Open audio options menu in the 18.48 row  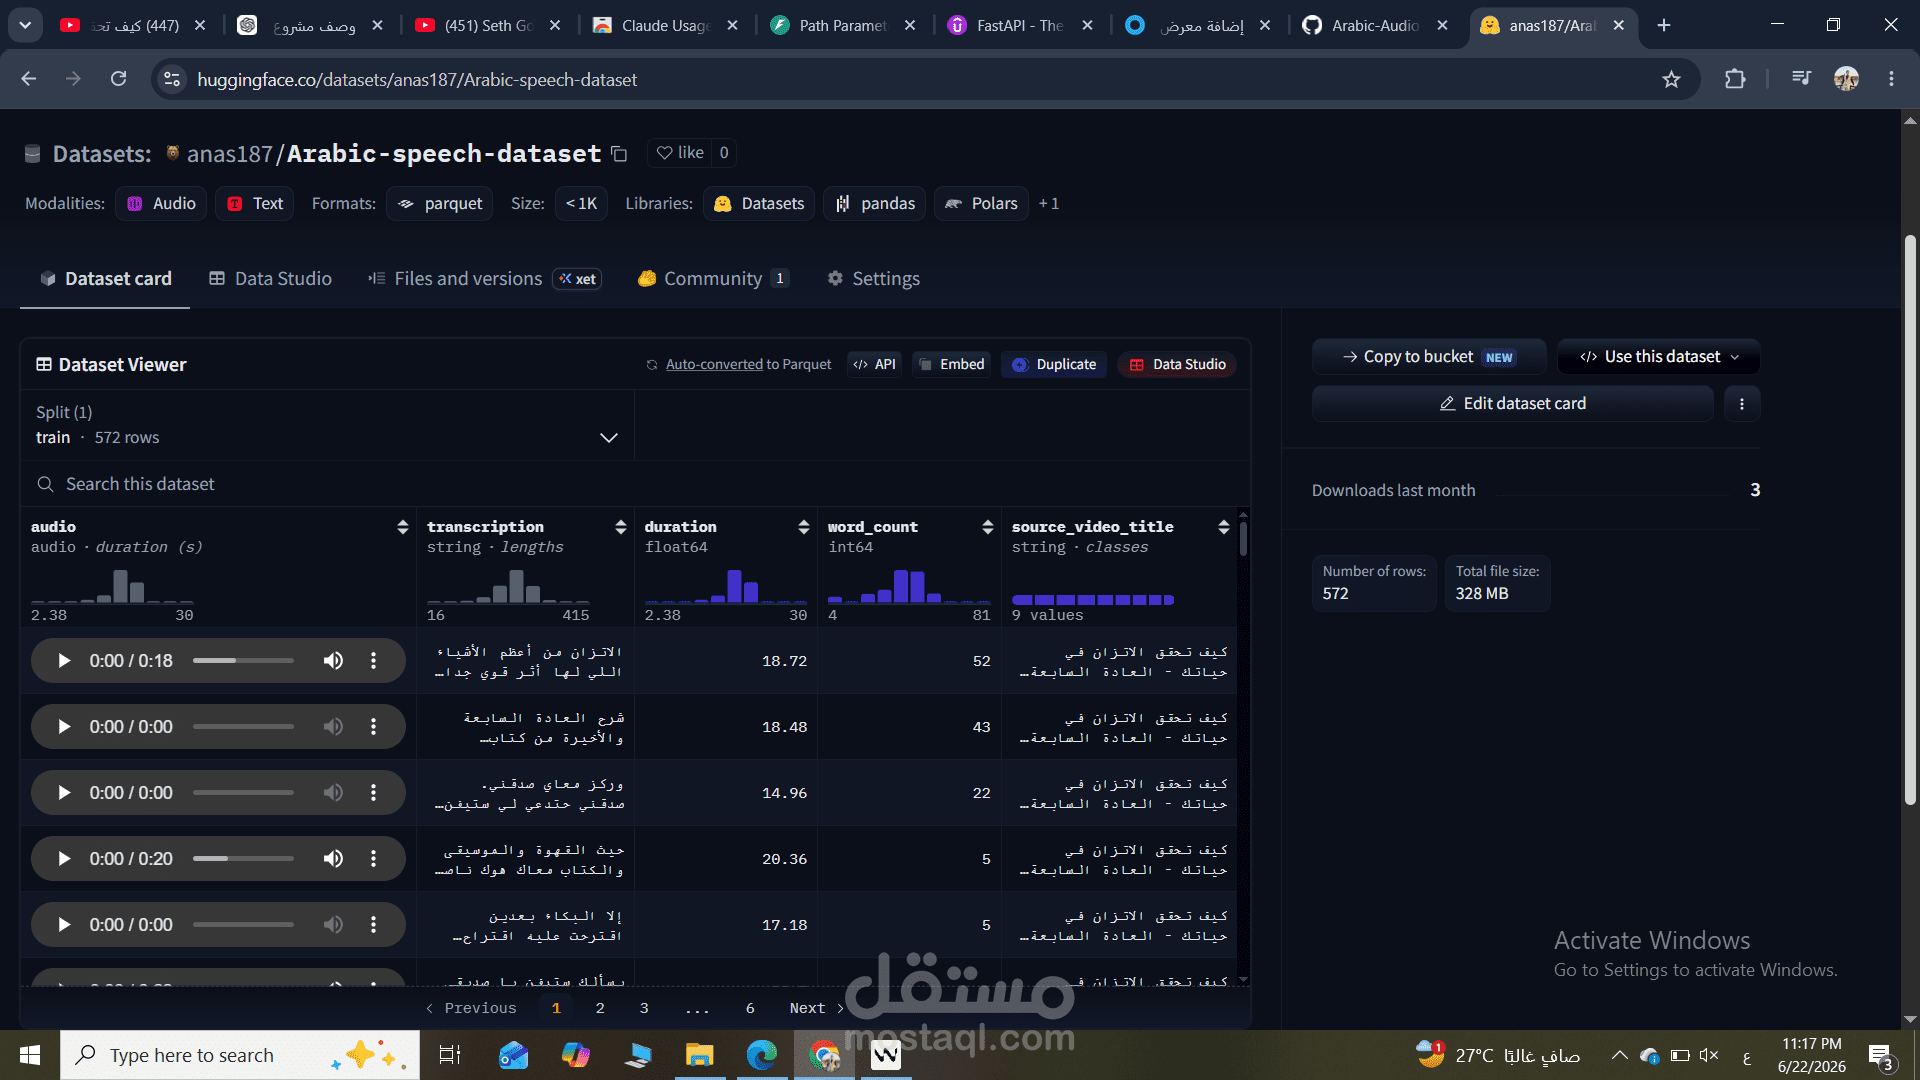(374, 727)
